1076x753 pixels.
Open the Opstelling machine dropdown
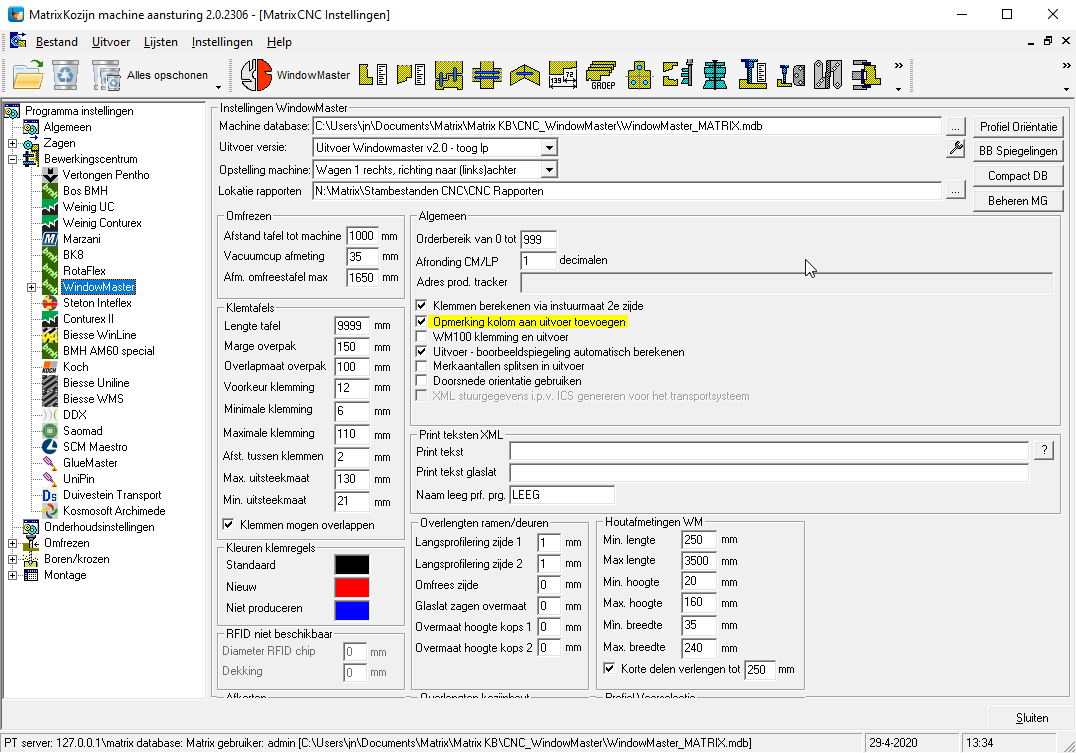click(x=547, y=168)
